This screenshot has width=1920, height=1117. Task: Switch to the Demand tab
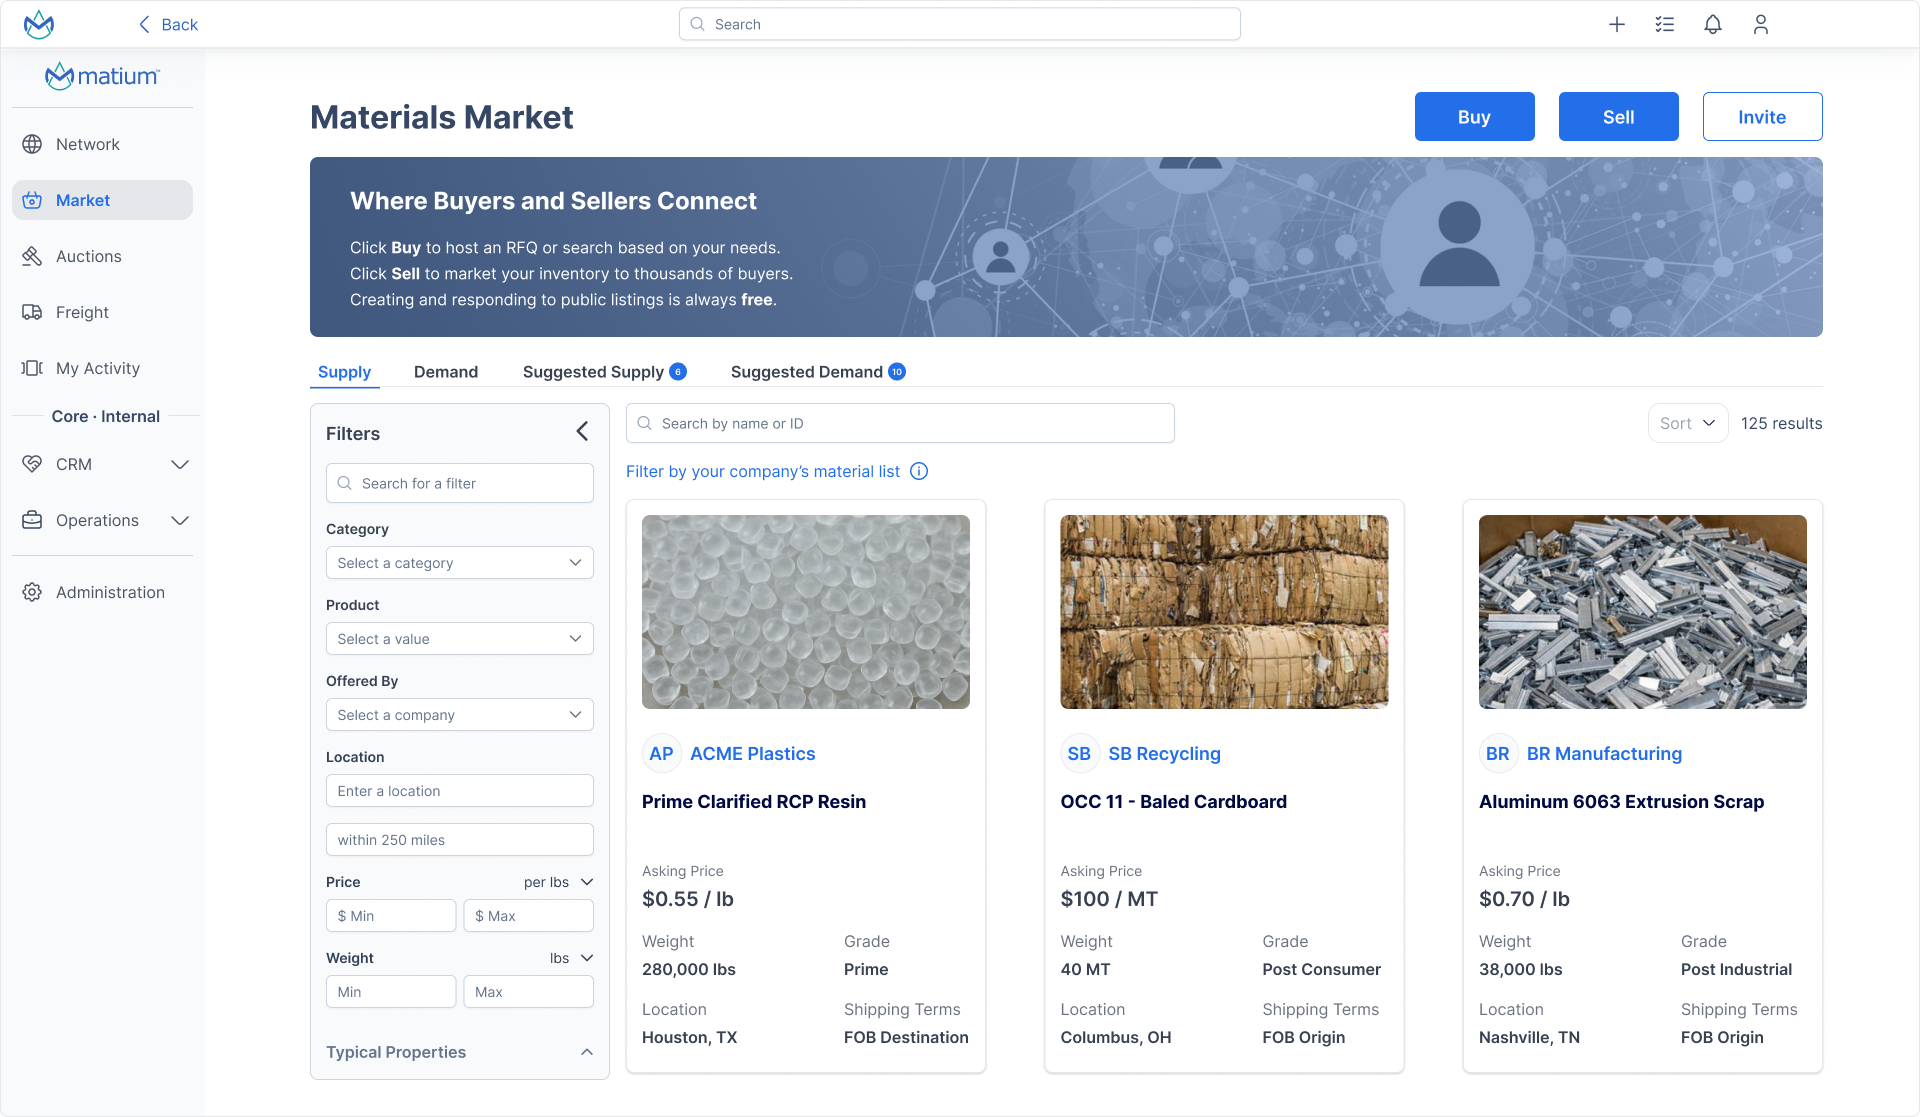445,371
